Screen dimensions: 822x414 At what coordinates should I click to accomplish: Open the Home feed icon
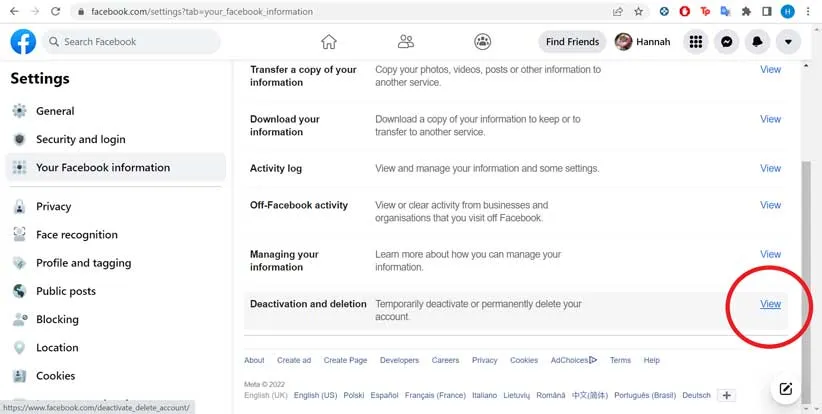tap(328, 42)
